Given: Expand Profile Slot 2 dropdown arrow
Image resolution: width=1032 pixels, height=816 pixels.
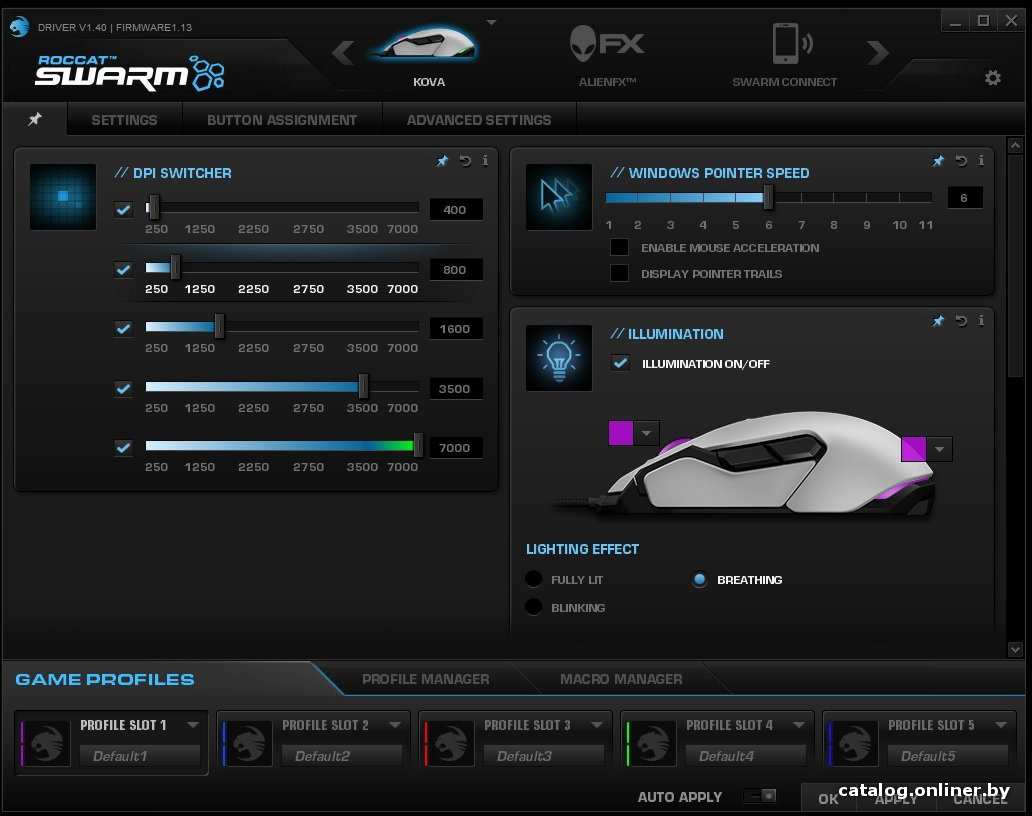Looking at the screenshot, I should [x=395, y=725].
